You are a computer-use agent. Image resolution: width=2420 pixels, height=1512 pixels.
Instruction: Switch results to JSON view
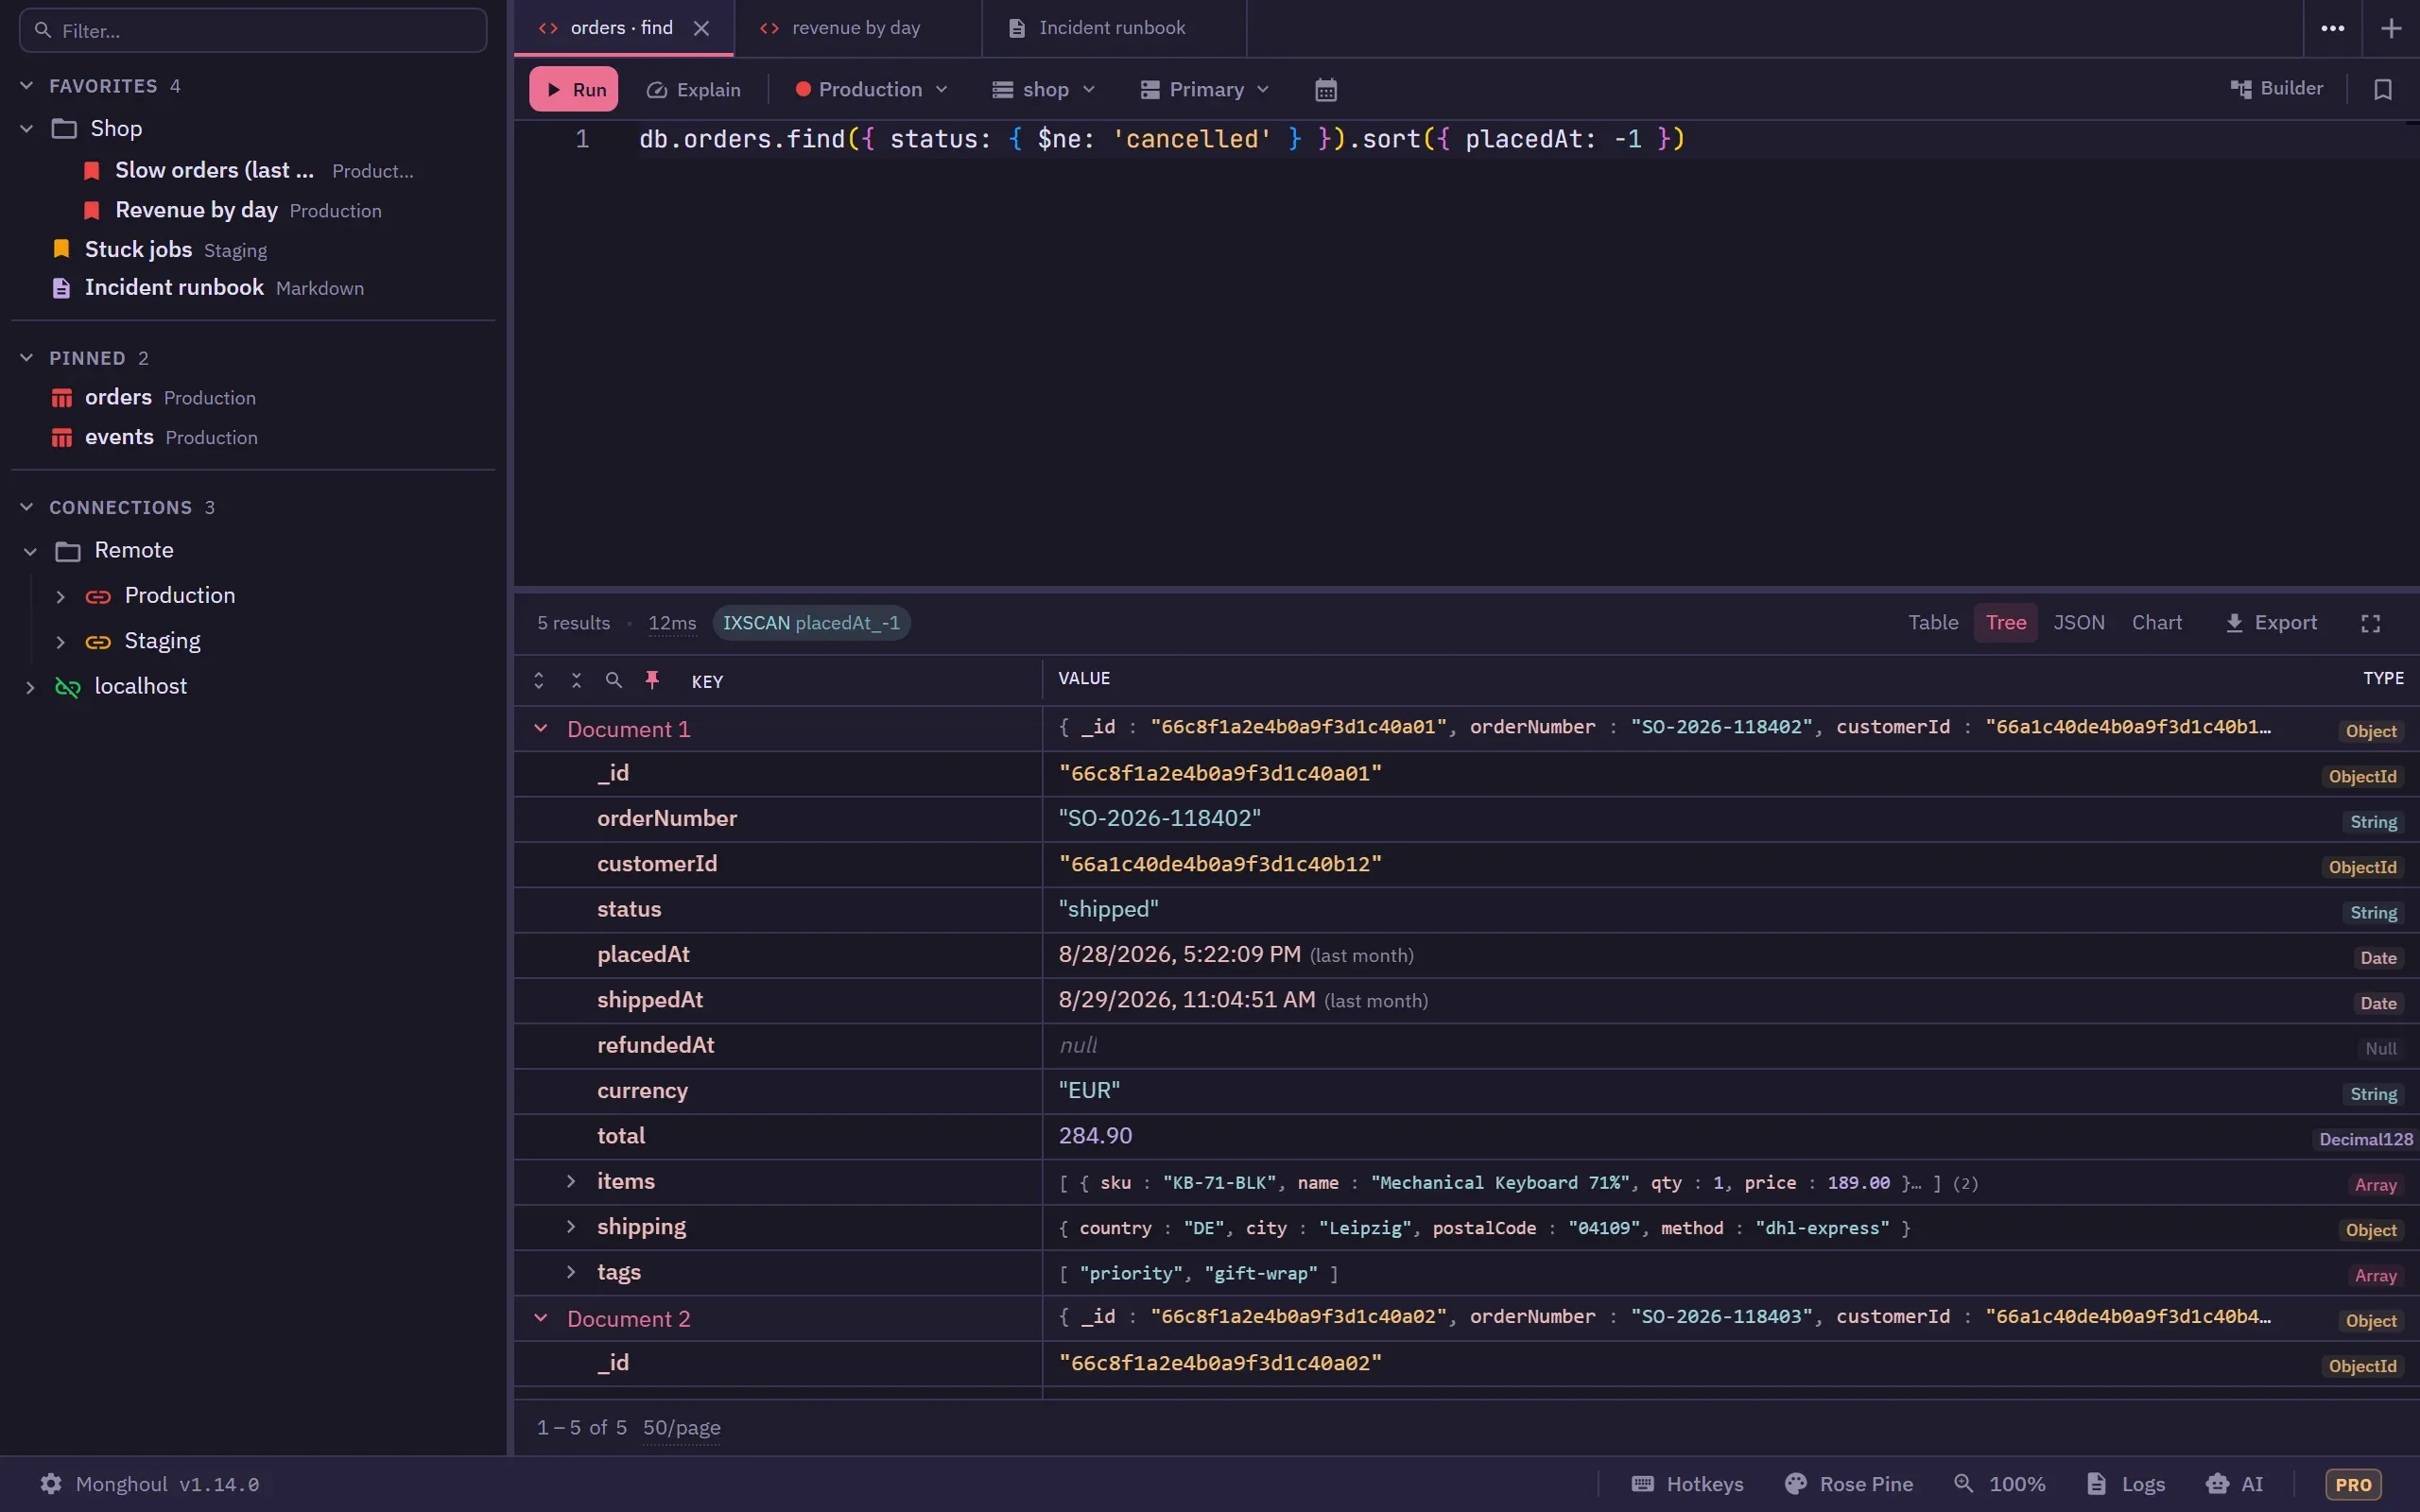click(x=2078, y=623)
